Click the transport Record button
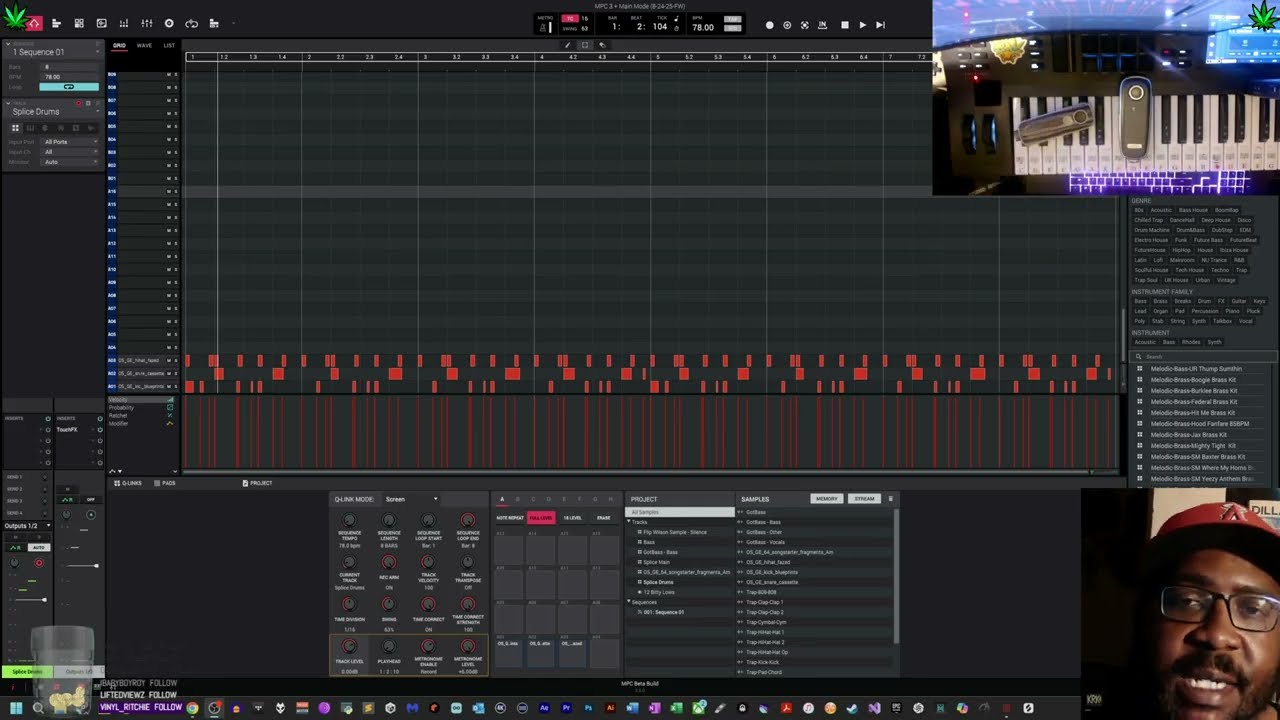This screenshot has height=720, width=1280. (x=769, y=25)
